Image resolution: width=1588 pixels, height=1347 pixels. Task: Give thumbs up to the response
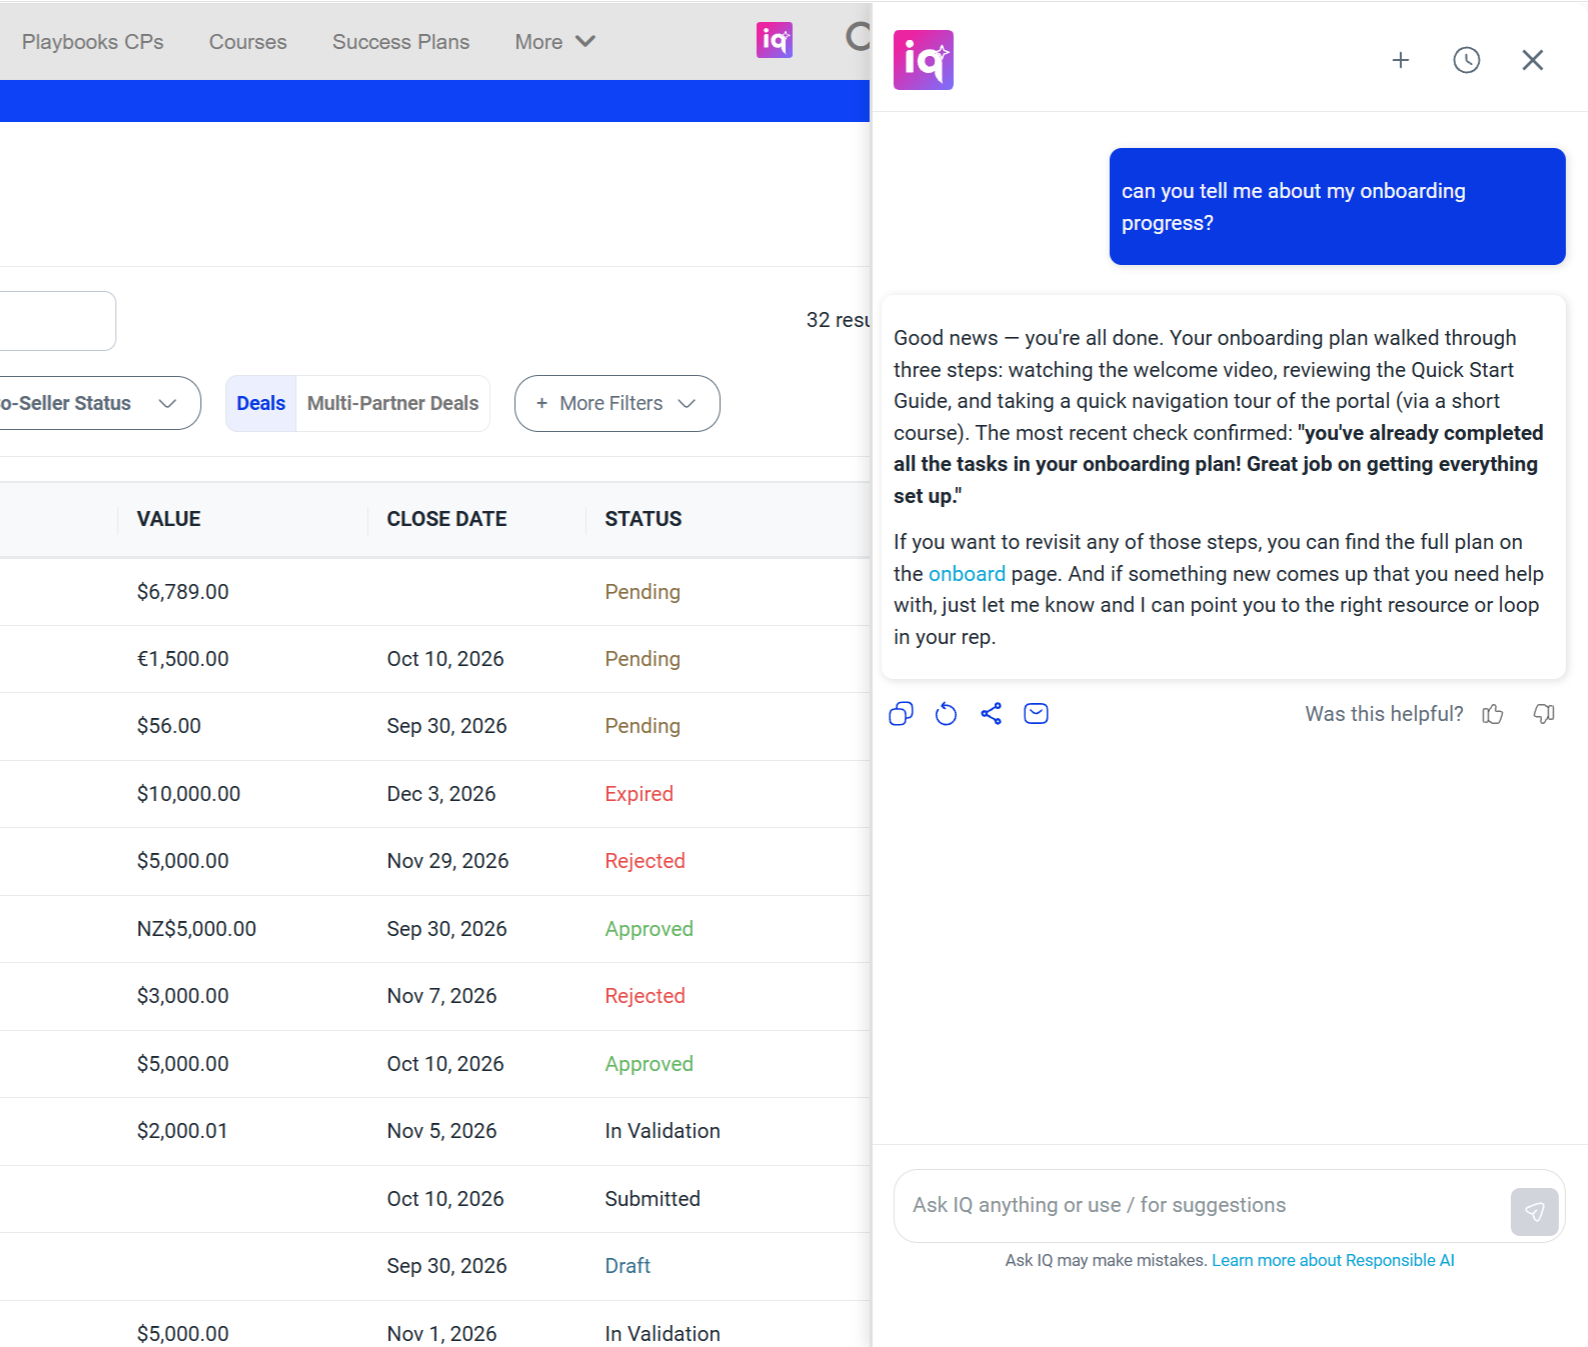click(x=1493, y=714)
